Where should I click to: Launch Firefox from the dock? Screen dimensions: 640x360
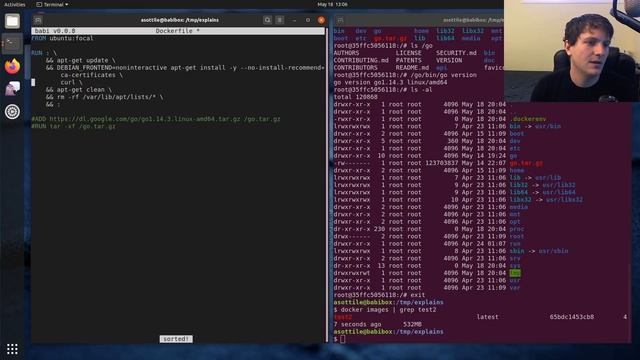(12, 66)
